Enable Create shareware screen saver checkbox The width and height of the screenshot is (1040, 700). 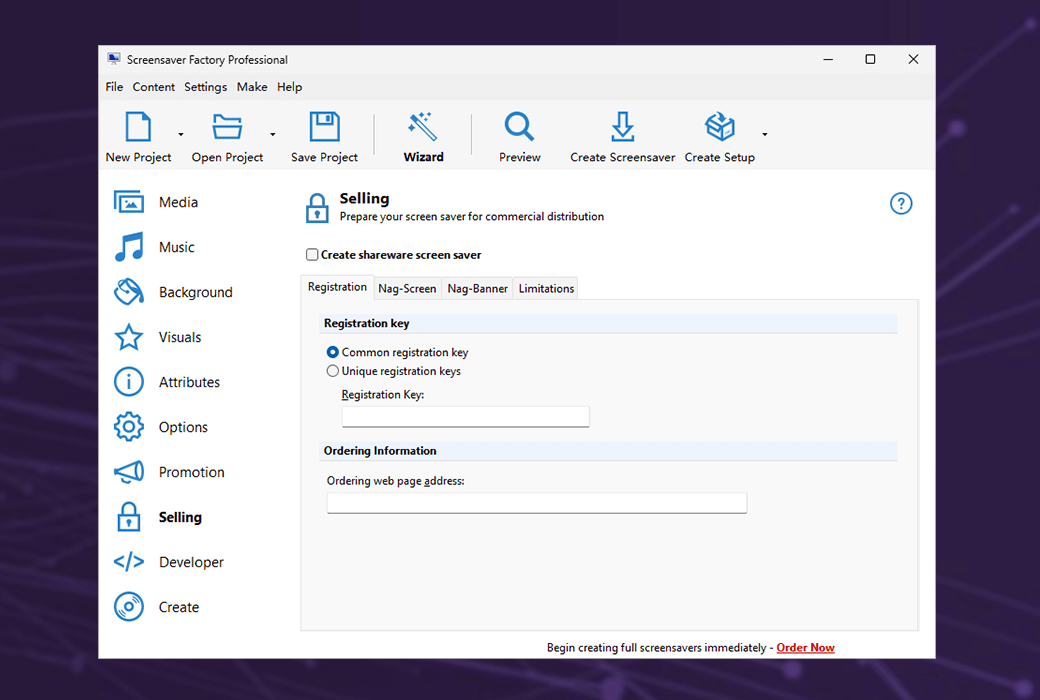coord(312,255)
